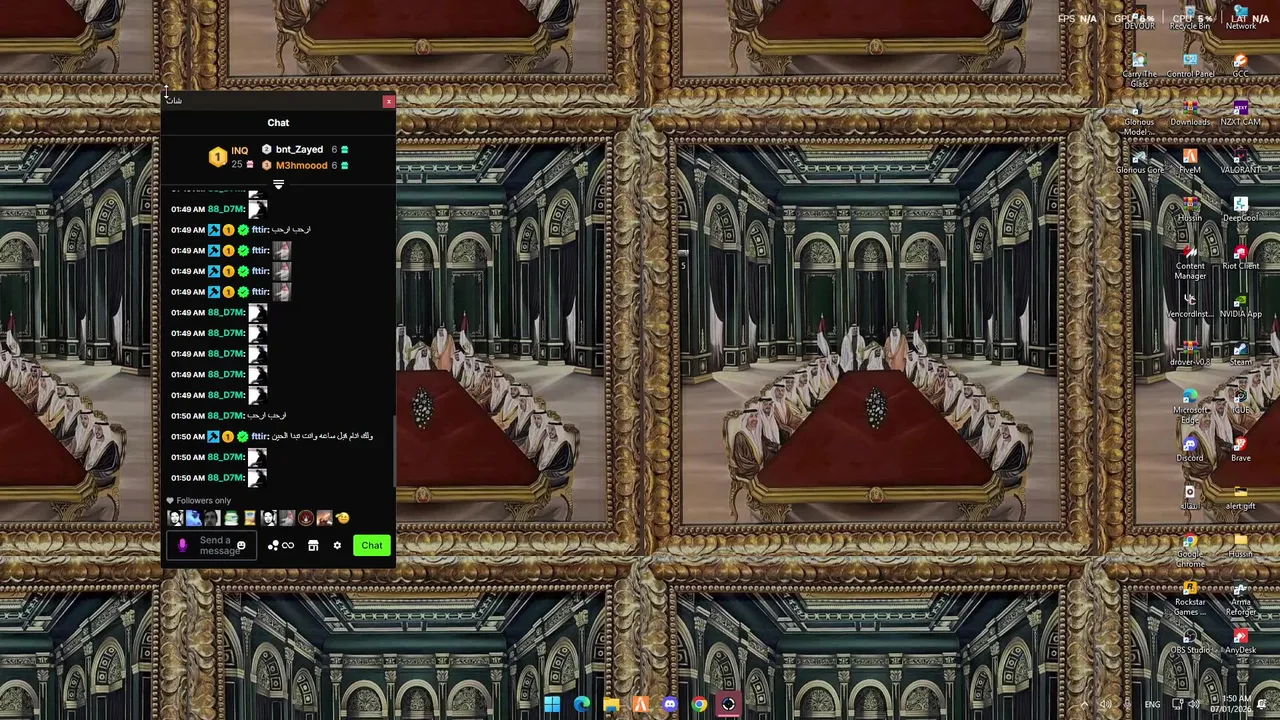The image size is (1280, 720).
Task: Launch DeepCool desktop shortcut
Action: pyautogui.click(x=1240, y=210)
